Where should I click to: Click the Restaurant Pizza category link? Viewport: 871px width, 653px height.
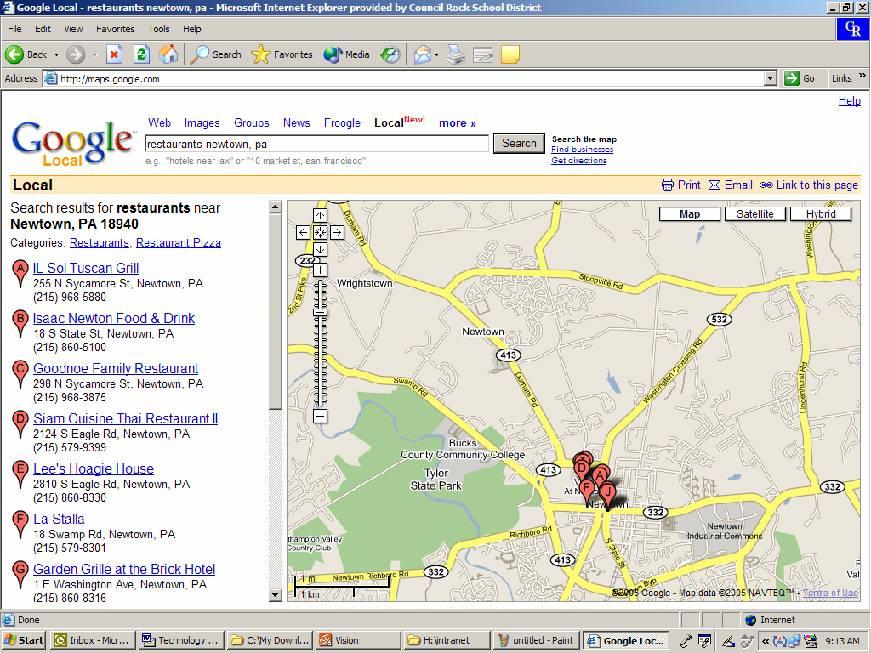(178, 243)
